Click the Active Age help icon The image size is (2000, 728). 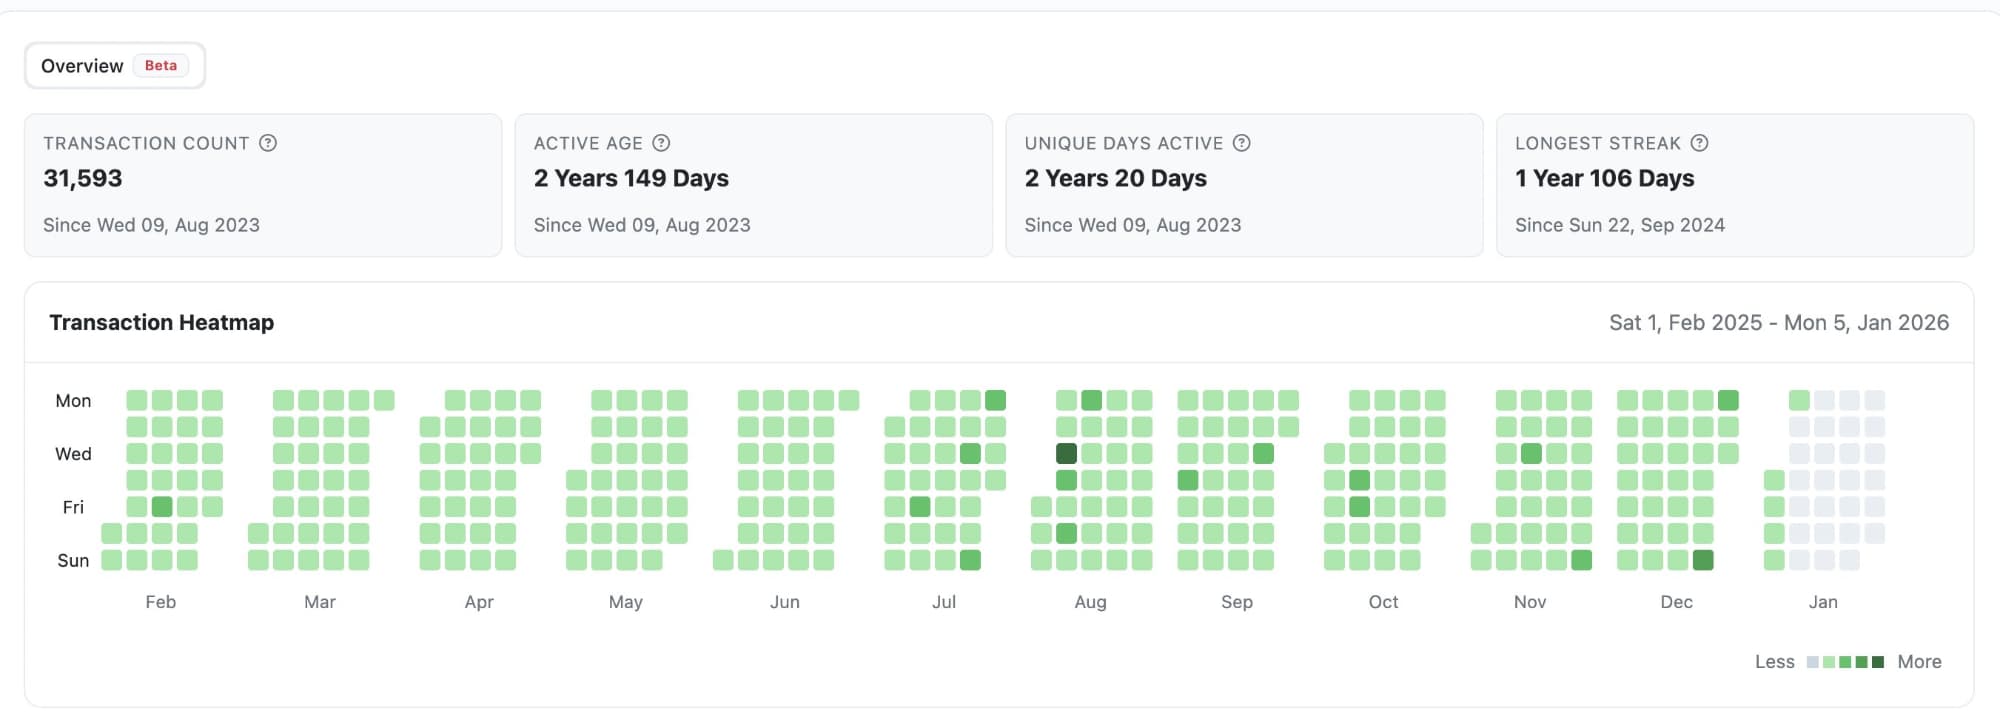661,143
